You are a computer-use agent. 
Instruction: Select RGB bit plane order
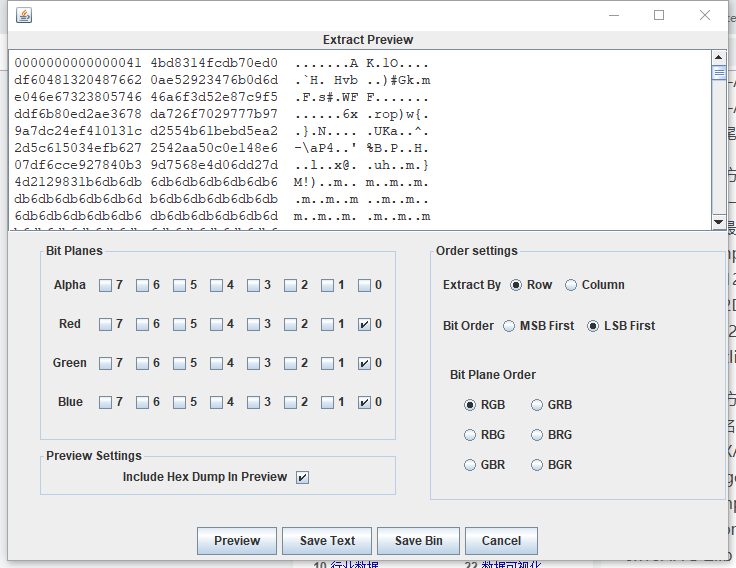coord(470,405)
